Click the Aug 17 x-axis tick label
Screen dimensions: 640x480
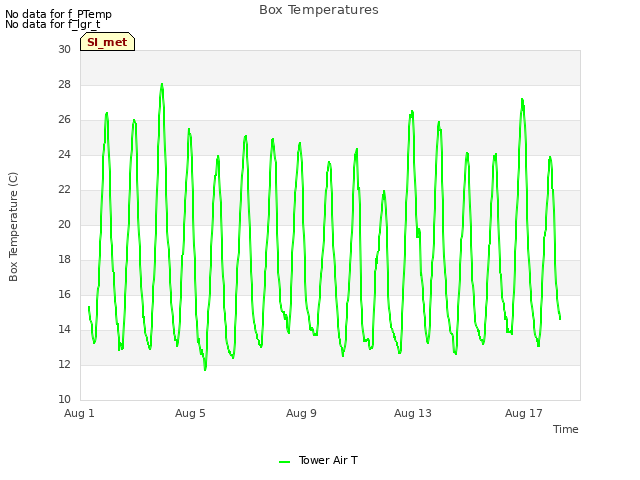point(524,413)
